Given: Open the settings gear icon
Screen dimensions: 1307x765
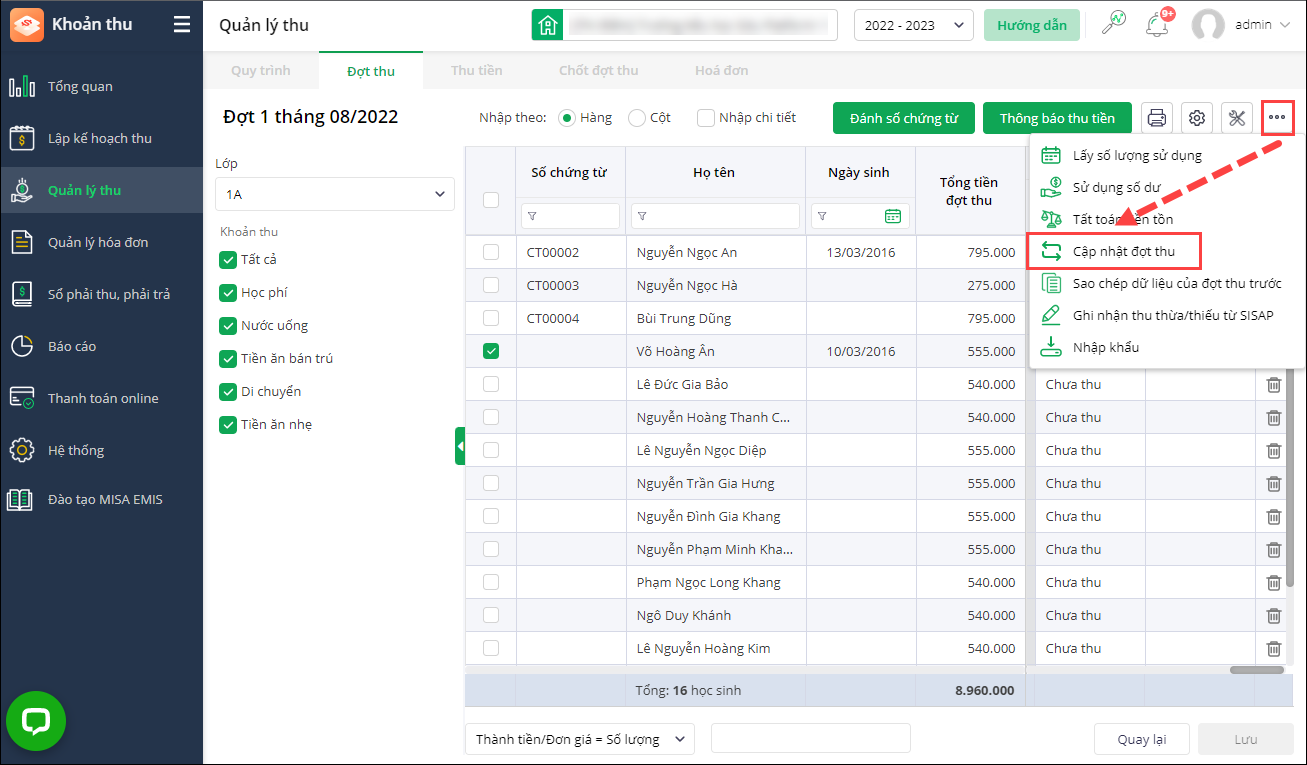Looking at the screenshot, I should click(1197, 118).
